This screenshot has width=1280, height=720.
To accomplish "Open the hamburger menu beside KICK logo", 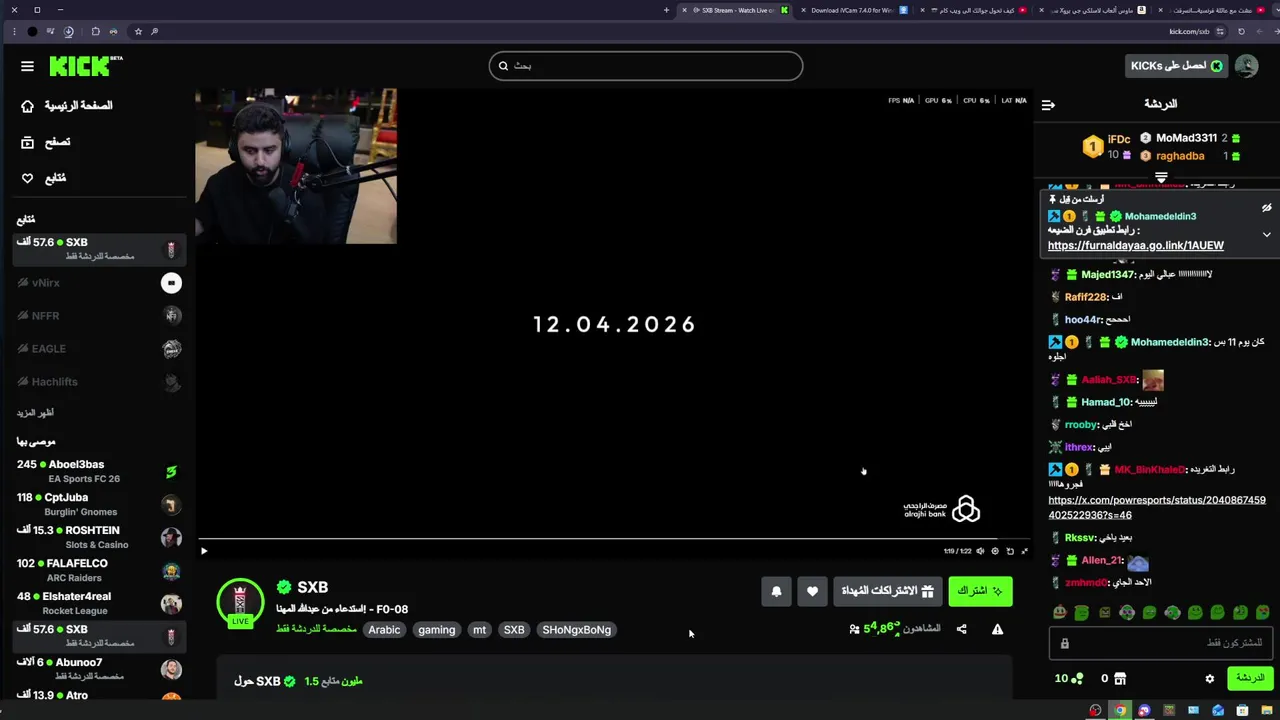I will coord(27,66).
